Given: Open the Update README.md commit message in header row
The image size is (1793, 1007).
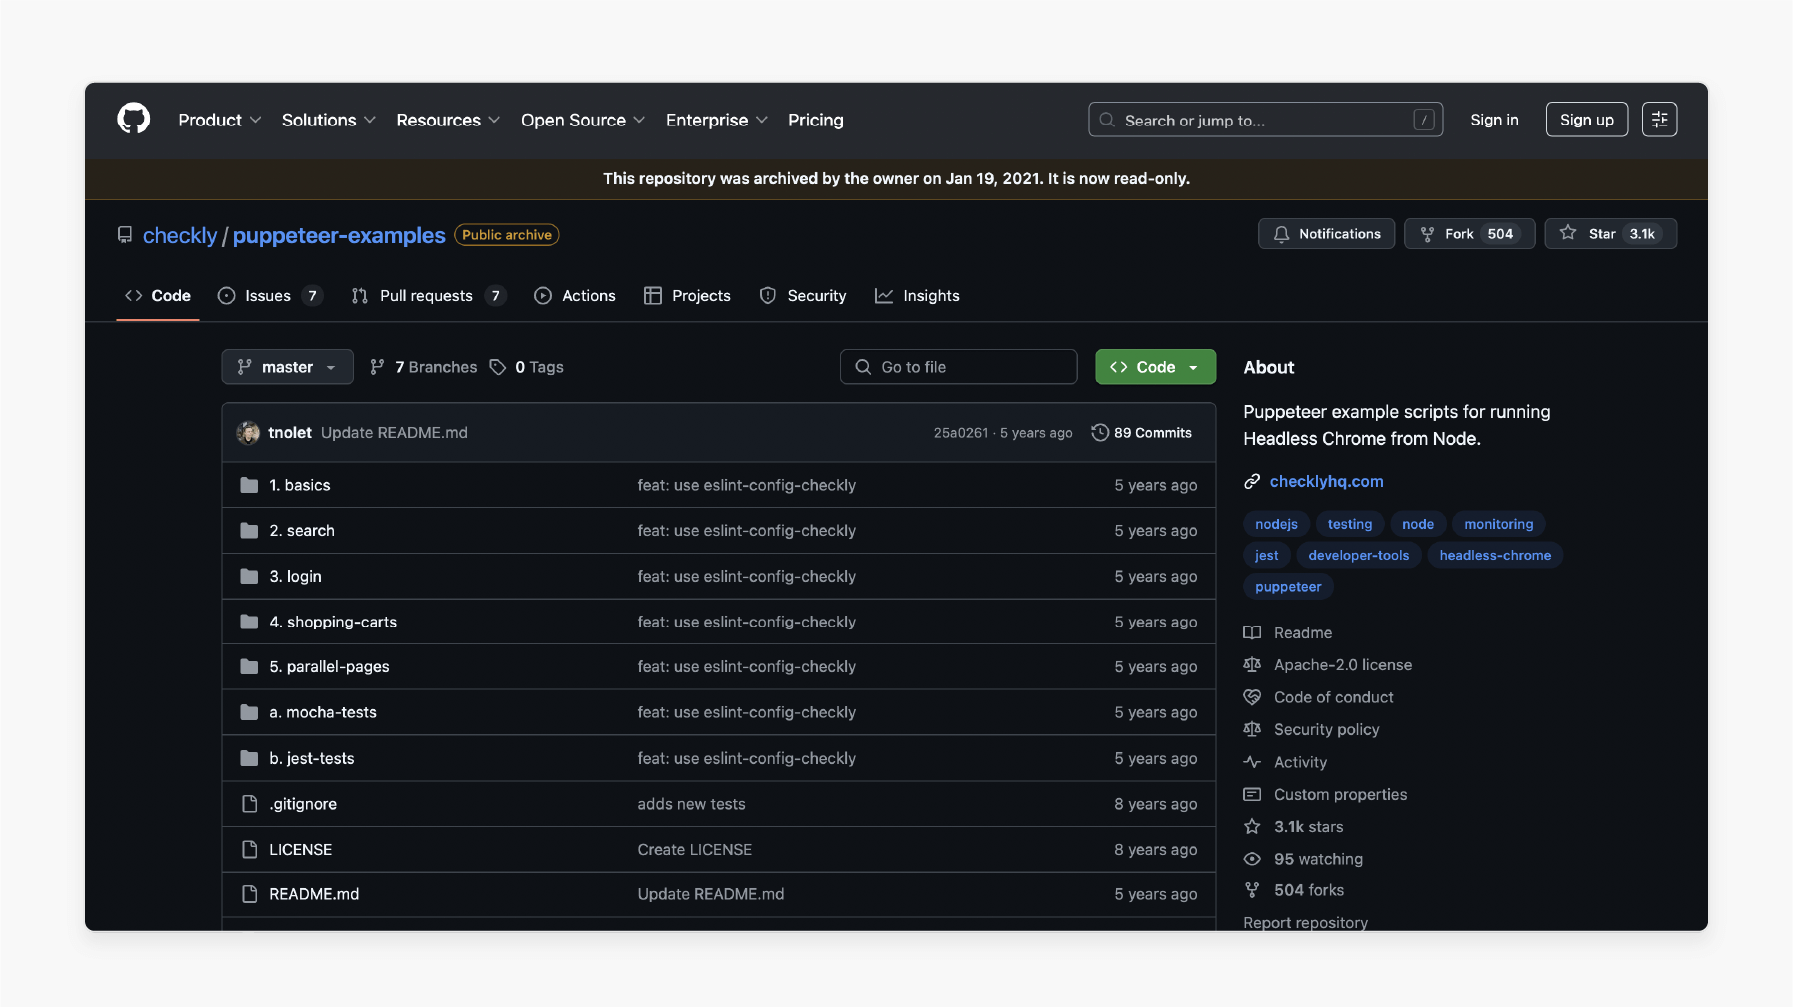Looking at the screenshot, I should click(x=394, y=433).
